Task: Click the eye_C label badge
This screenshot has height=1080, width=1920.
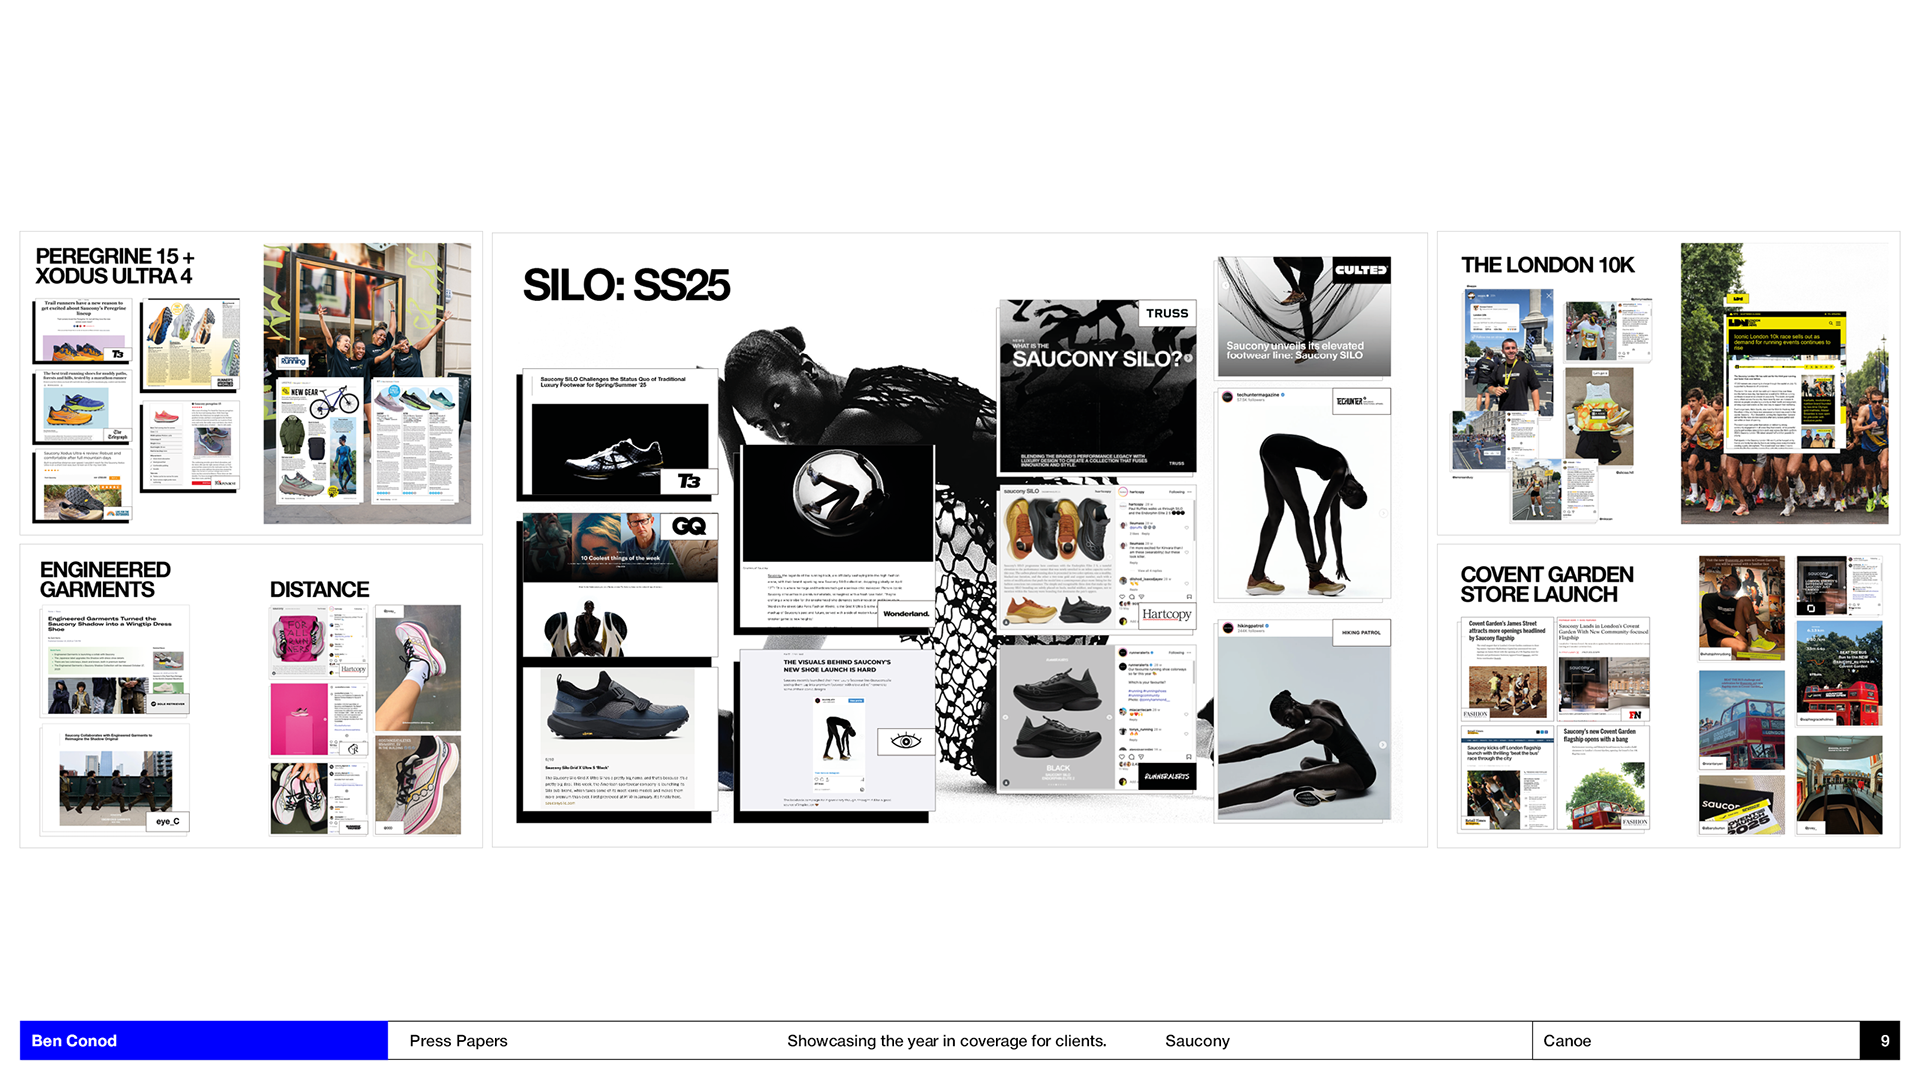Action: (167, 821)
